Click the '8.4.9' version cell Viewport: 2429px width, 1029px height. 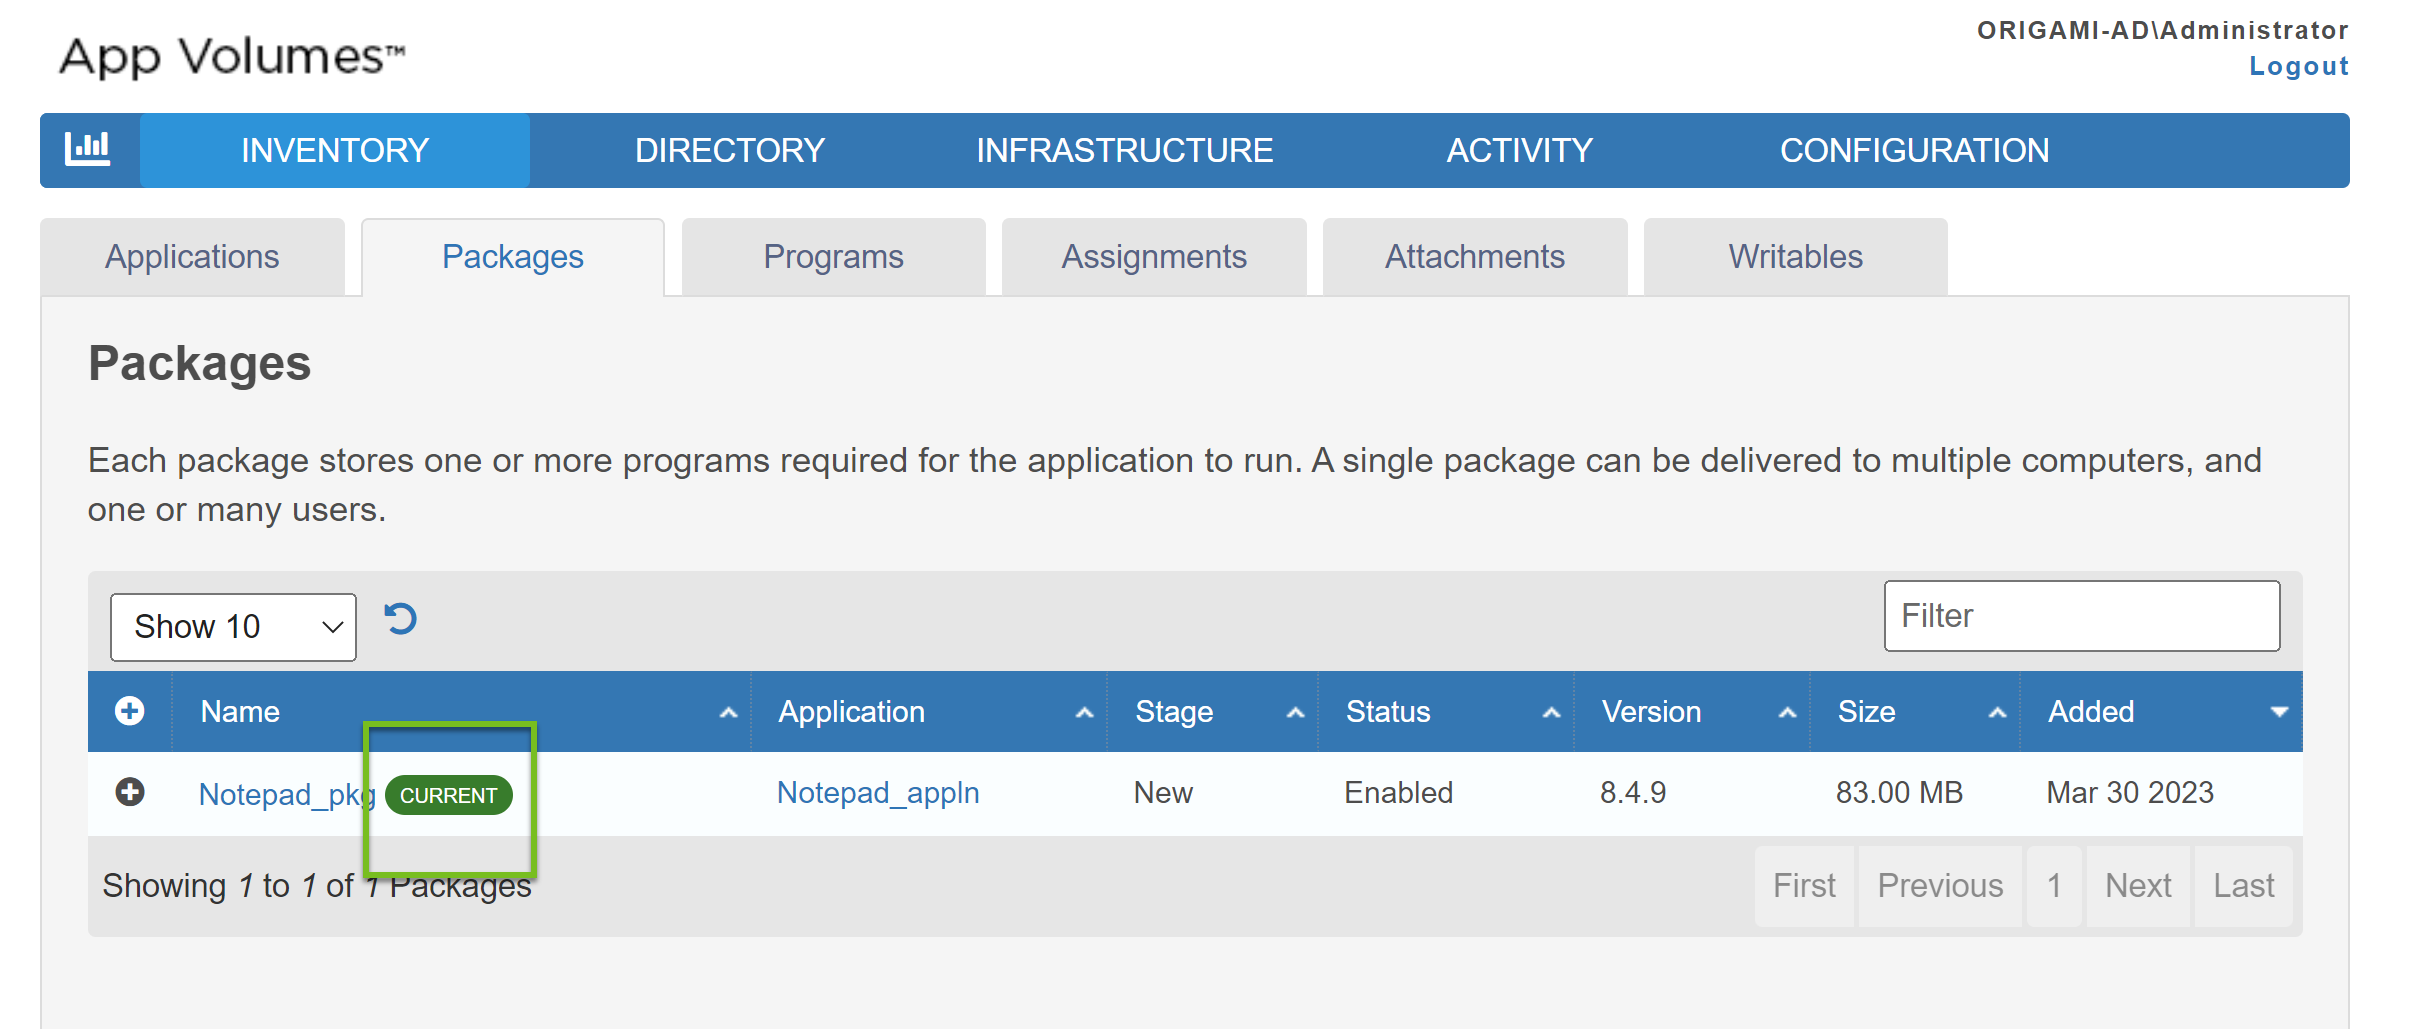[1633, 793]
